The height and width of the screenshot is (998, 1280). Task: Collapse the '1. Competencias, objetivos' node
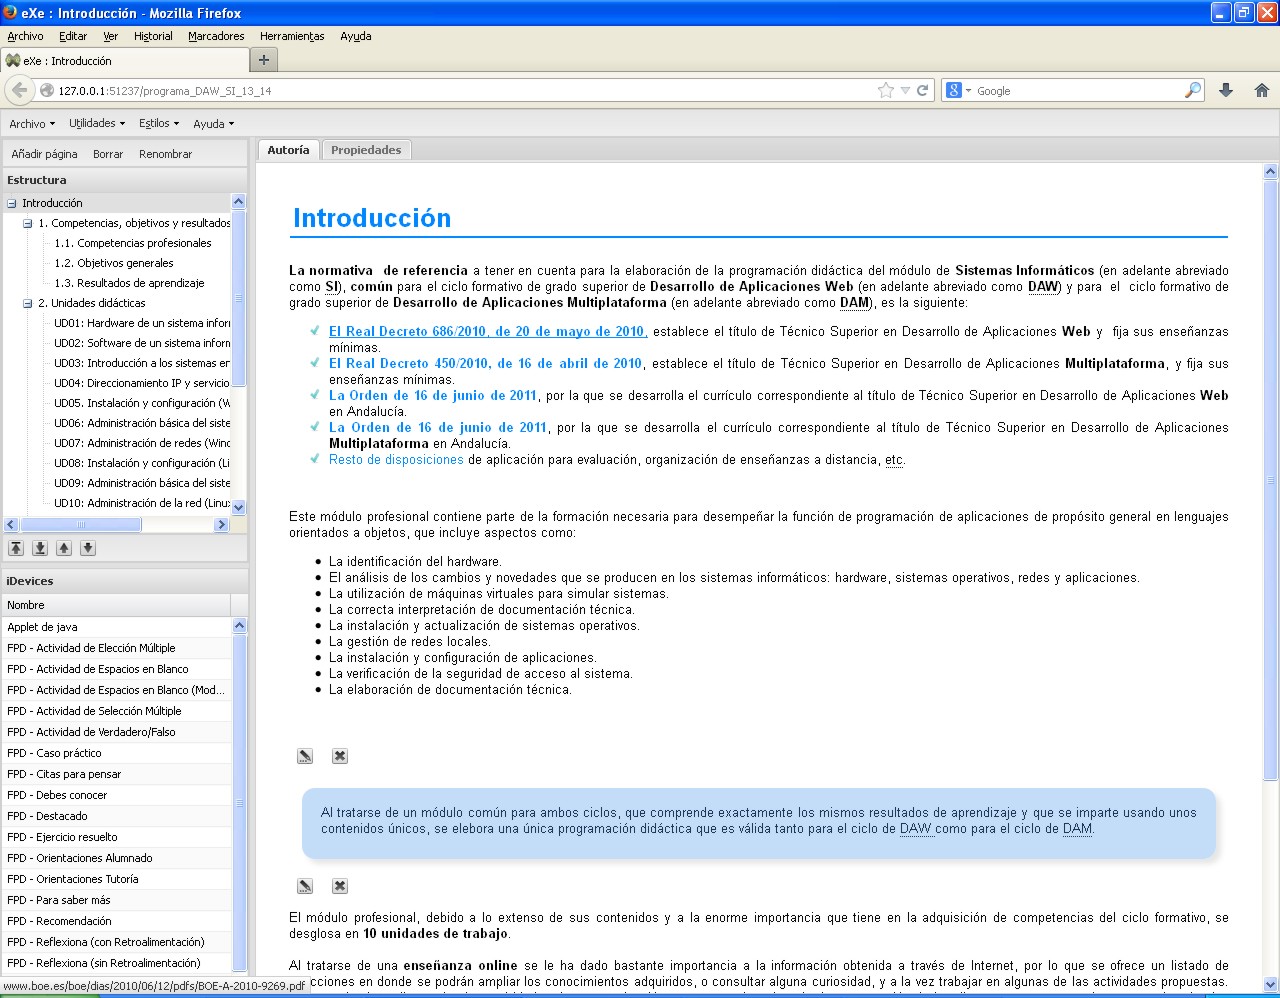point(28,223)
